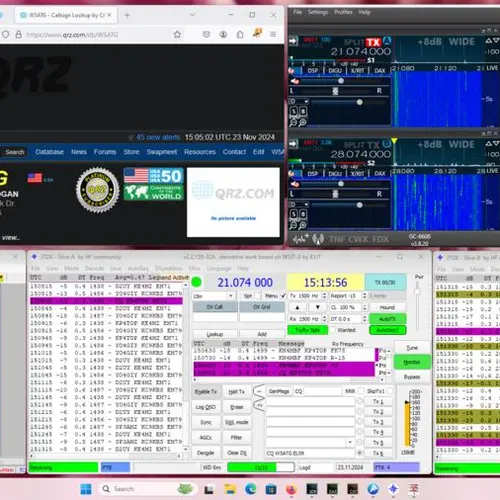Open the DSP tab on slice A
This screenshot has width=500, height=500.
(312, 71)
